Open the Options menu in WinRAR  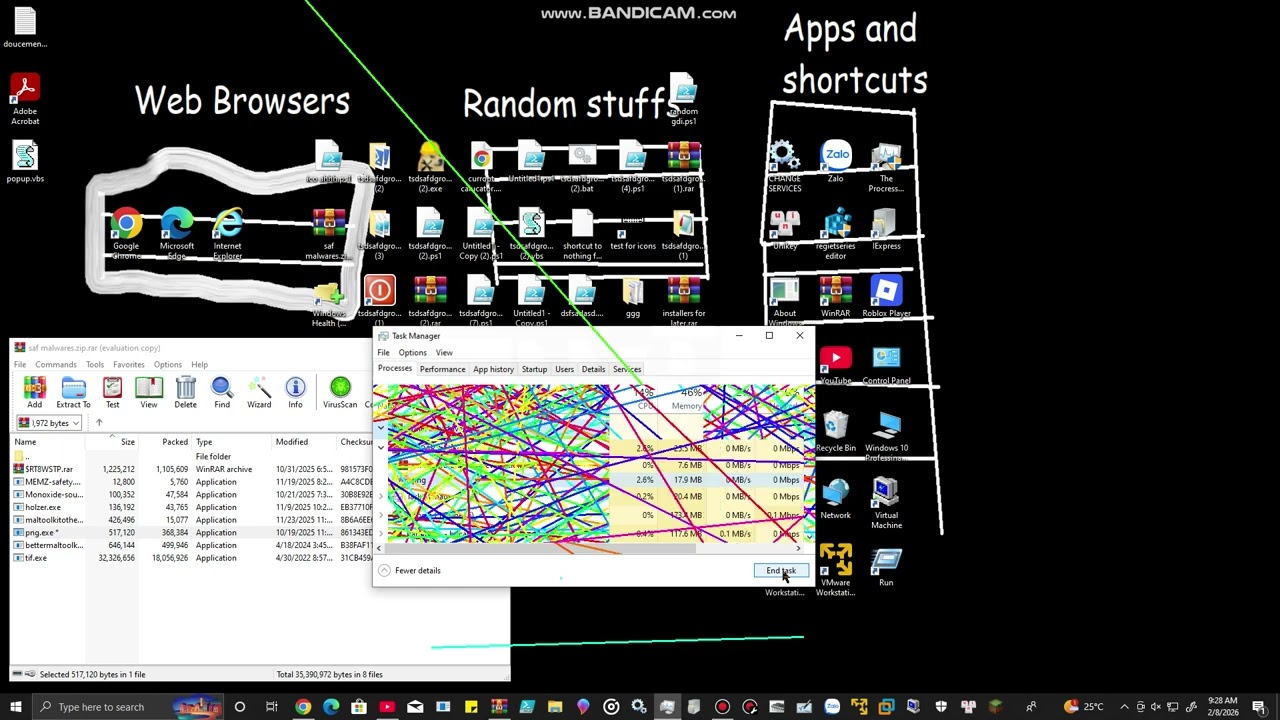coord(168,364)
